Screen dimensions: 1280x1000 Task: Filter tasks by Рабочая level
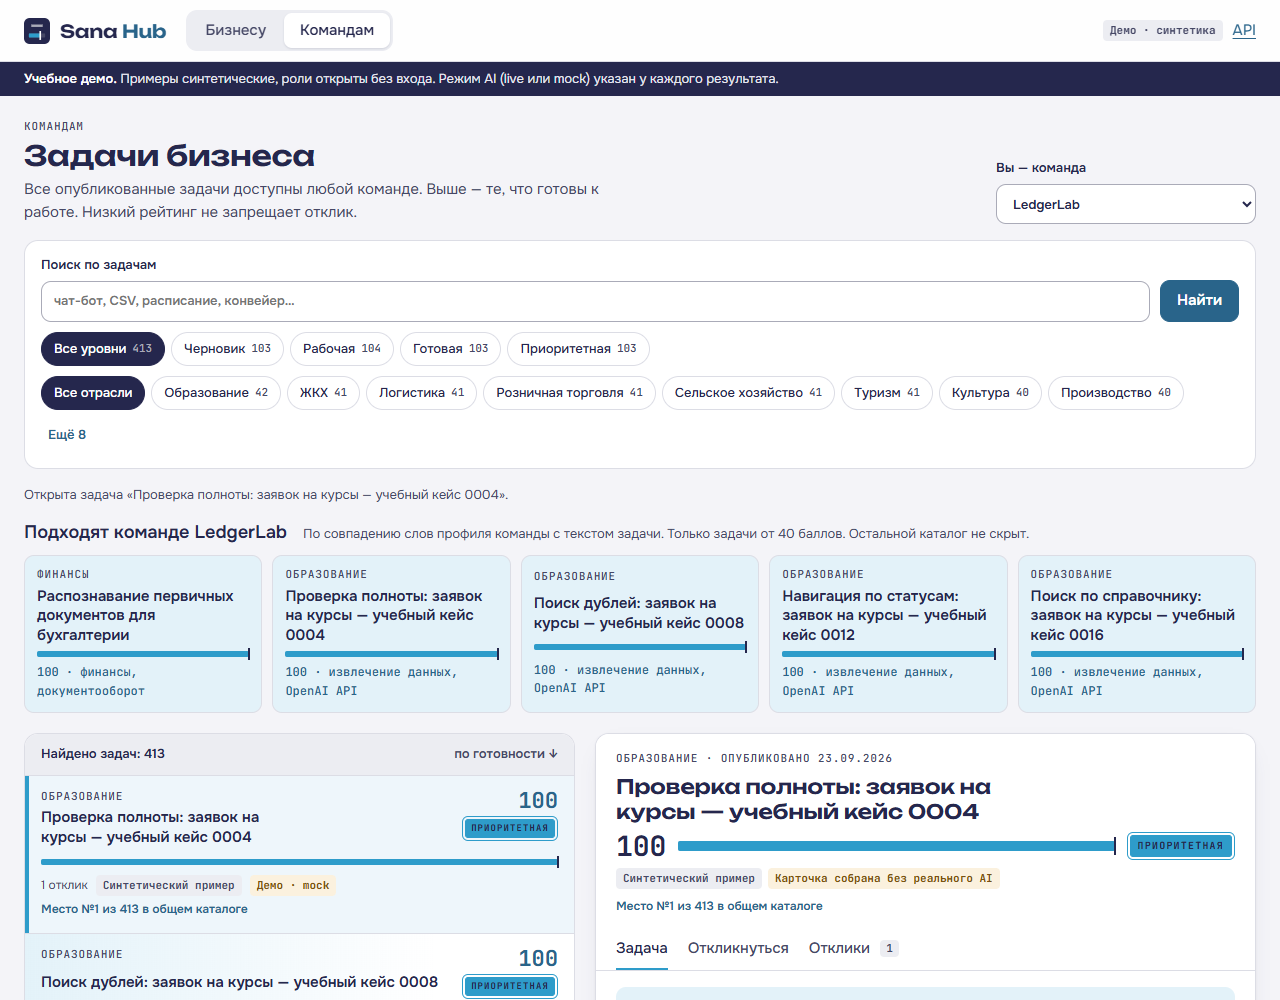pos(342,349)
